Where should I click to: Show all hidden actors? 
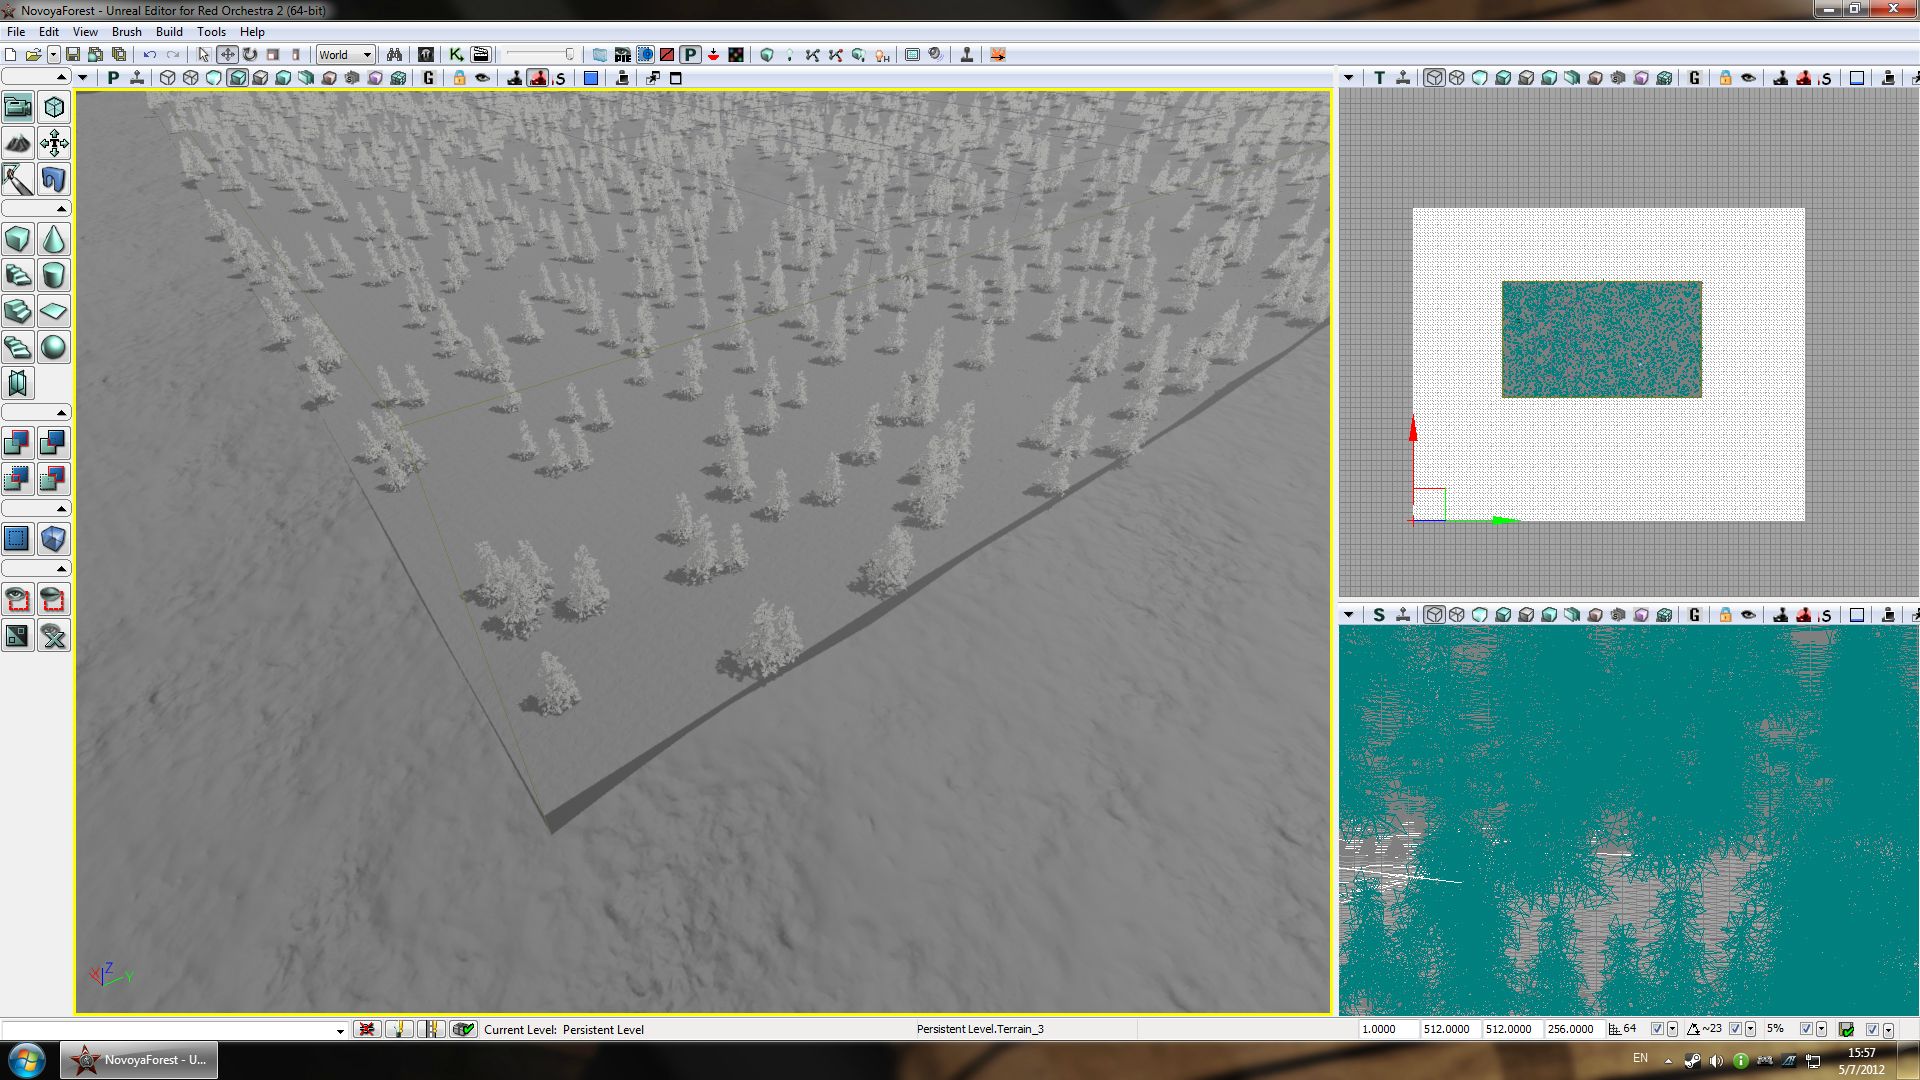point(54,635)
